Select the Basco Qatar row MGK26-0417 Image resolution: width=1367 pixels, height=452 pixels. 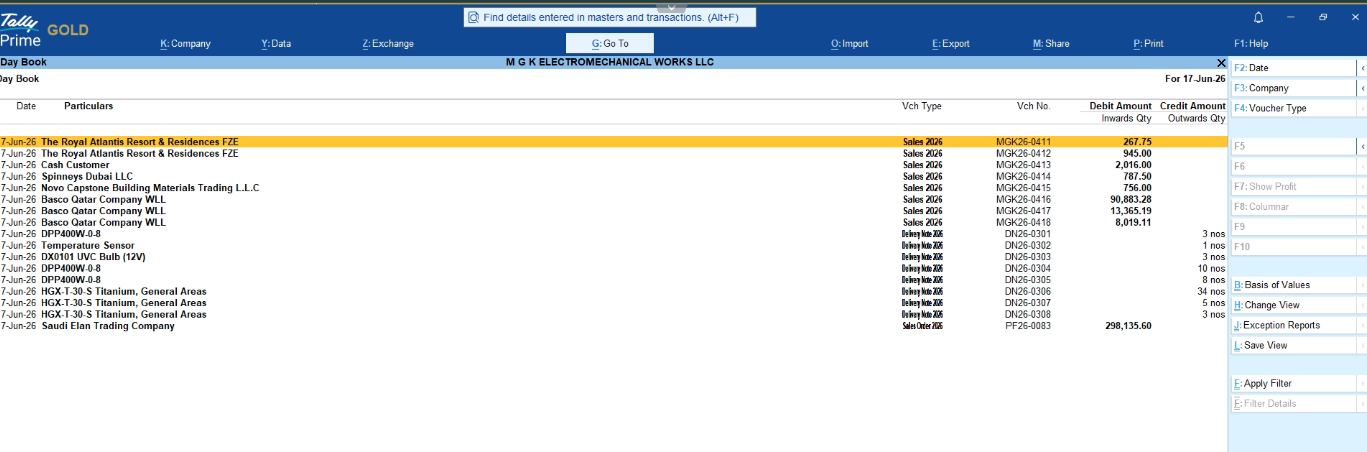click(x=613, y=211)
